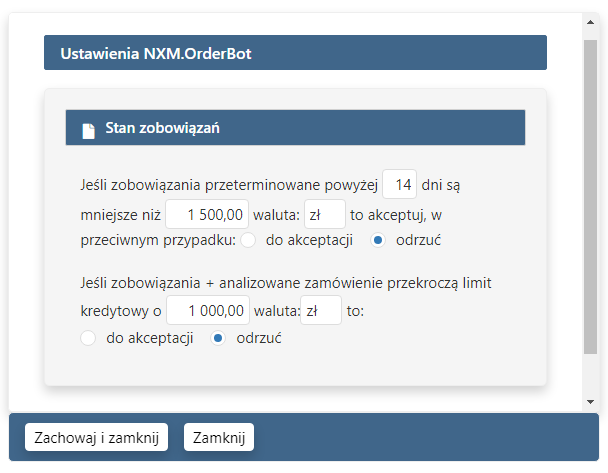This screenshot has height=473, width=608.
Task: Select 'odrzuć' for credit limit rule
Action: pos(218,338)
